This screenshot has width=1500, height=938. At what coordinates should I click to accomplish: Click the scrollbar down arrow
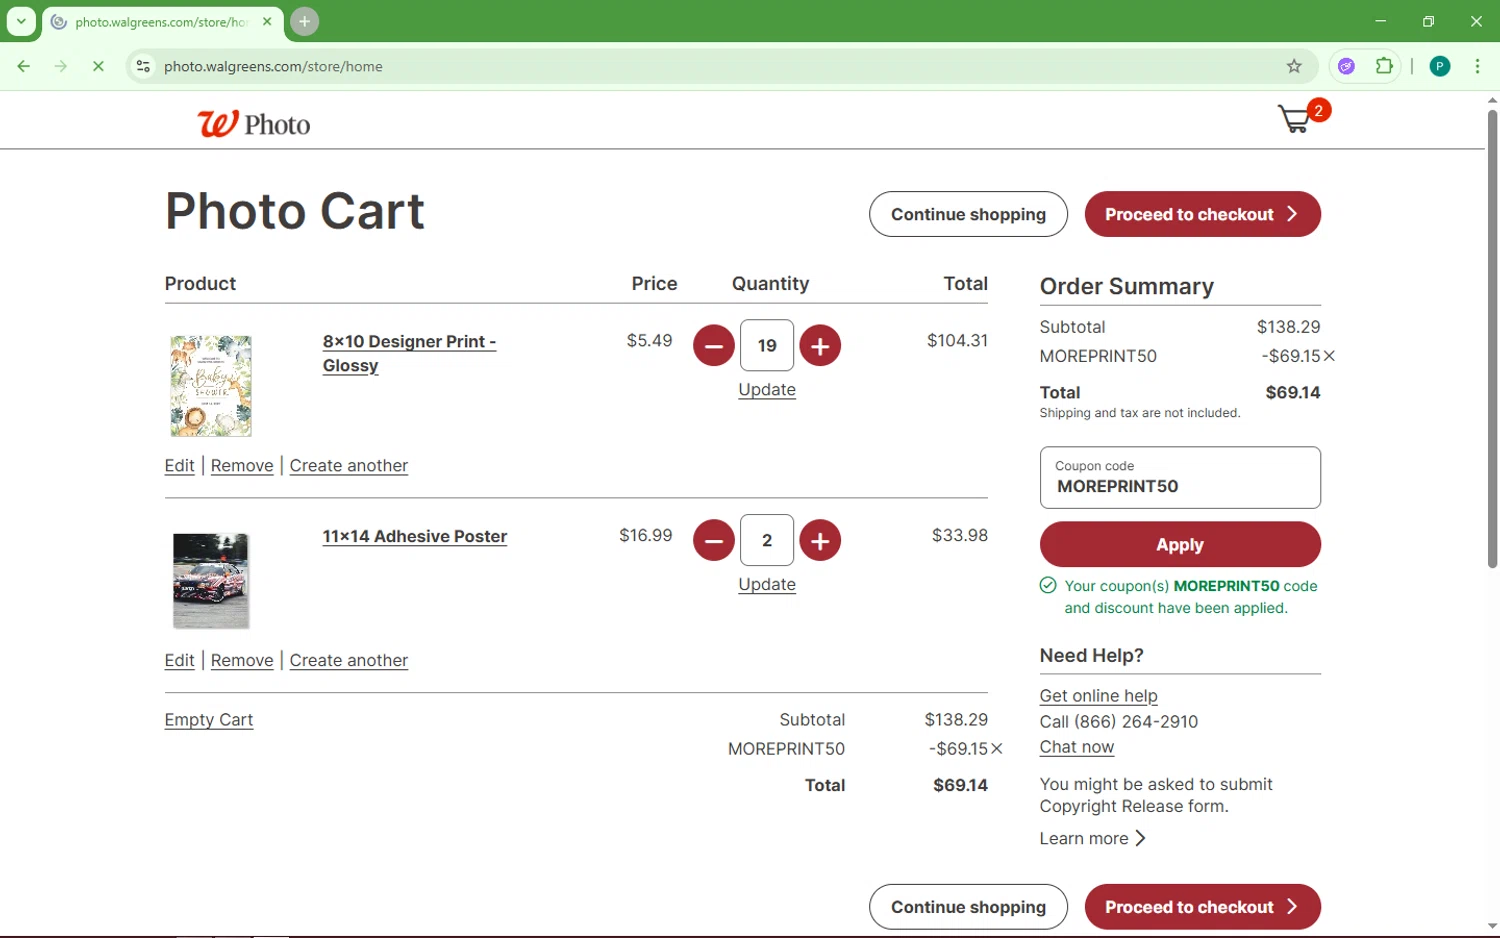click(x=1492, y=927)
